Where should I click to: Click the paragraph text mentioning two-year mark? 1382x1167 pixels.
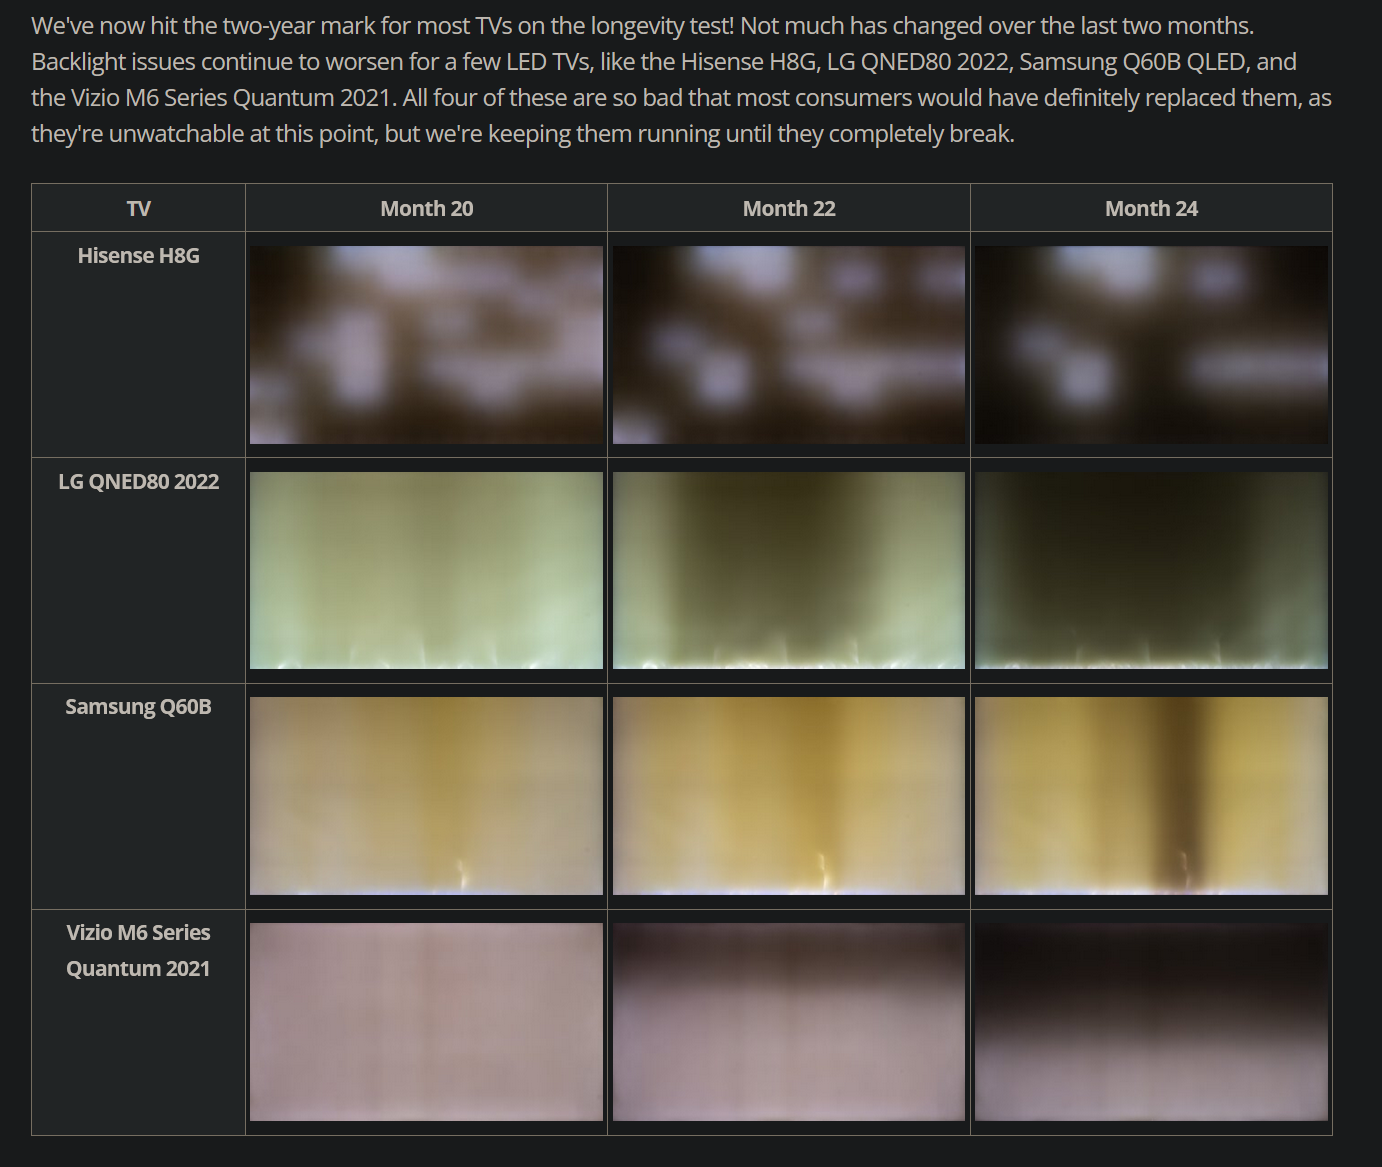pyautogui.click(x=681, y=80)
